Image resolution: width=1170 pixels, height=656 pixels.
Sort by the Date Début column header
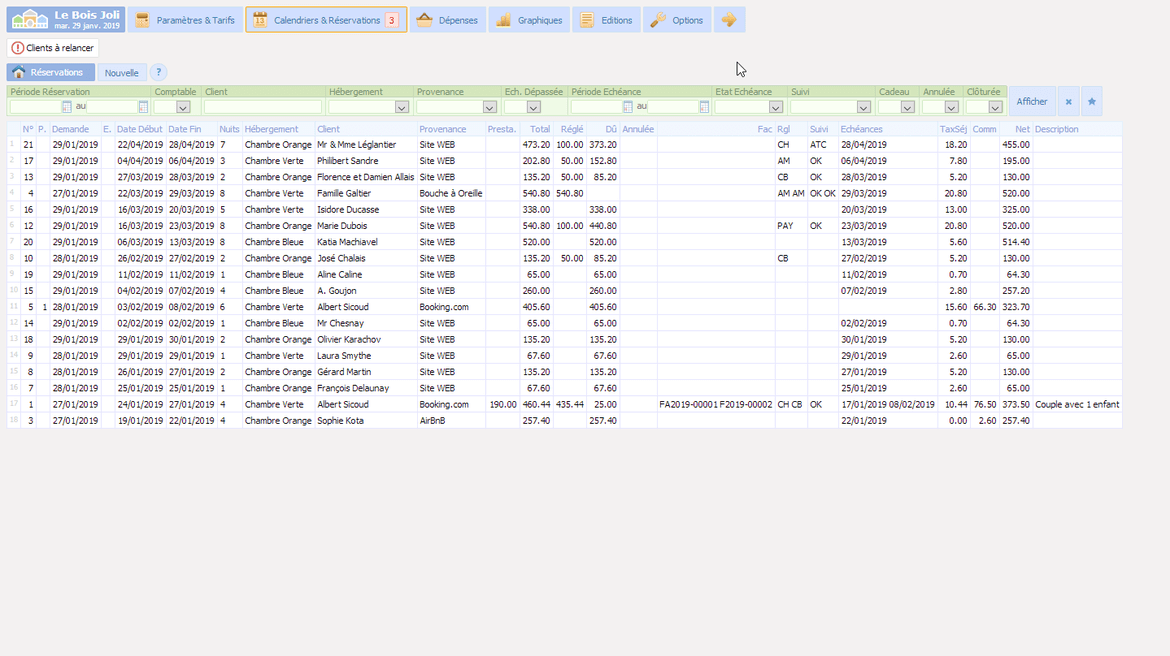pyautogui.click(x=139, y=129)
